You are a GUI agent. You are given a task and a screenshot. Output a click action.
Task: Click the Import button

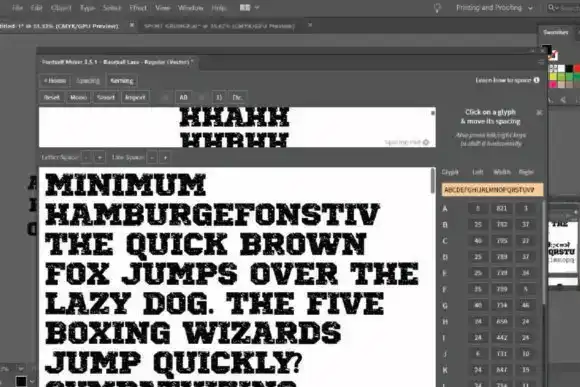[x=135, y=97]
